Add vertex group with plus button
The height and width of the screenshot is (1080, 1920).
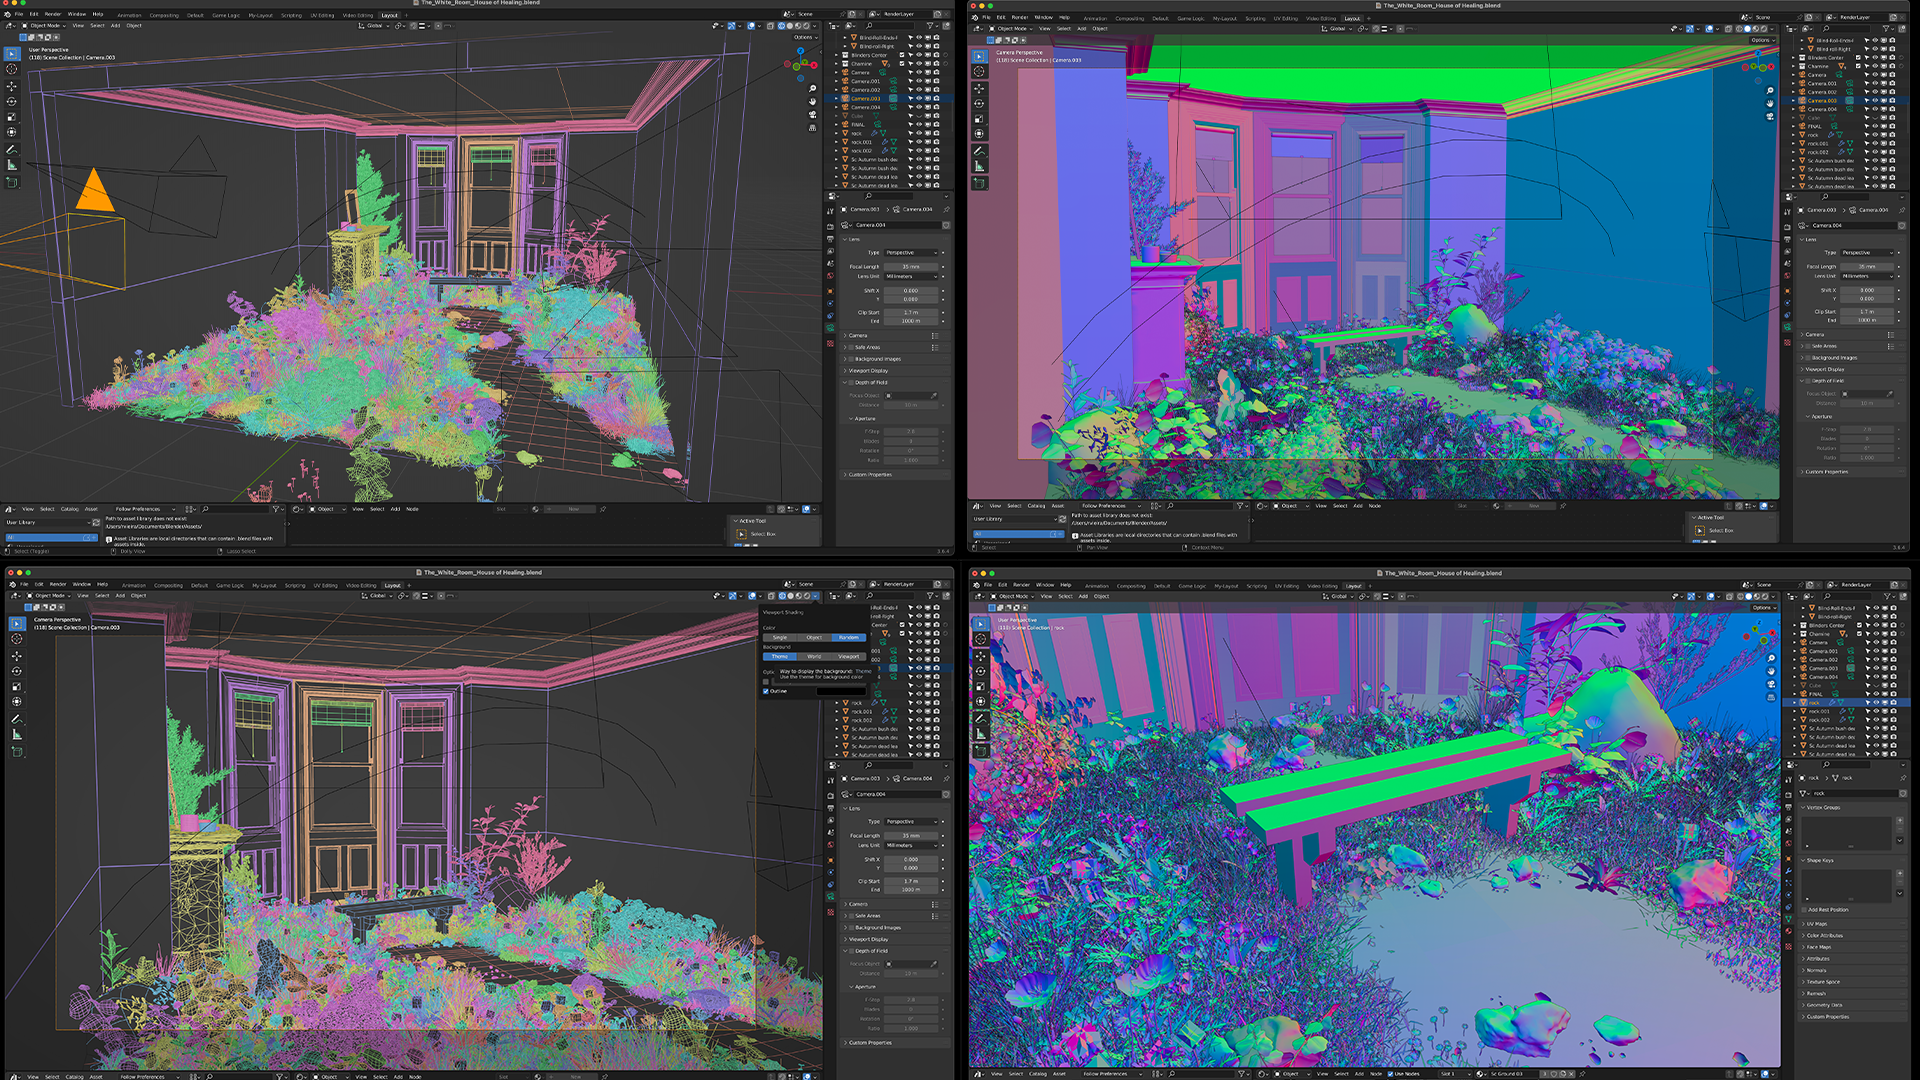[1900, 820]
